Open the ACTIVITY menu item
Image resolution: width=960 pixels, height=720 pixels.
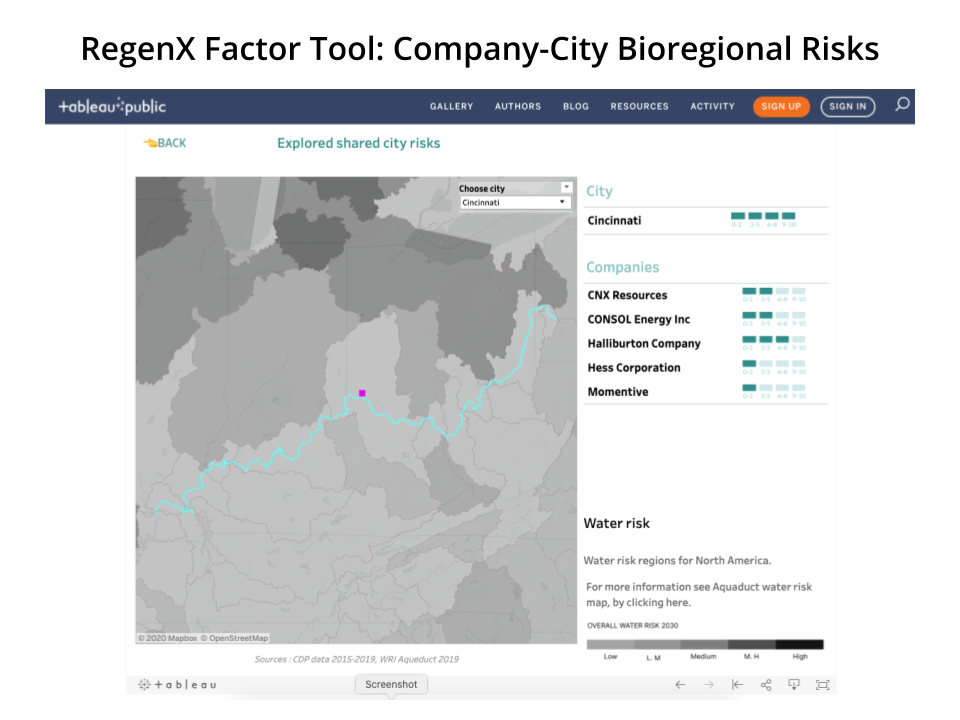pyautogui.click(x=712, y=106)
